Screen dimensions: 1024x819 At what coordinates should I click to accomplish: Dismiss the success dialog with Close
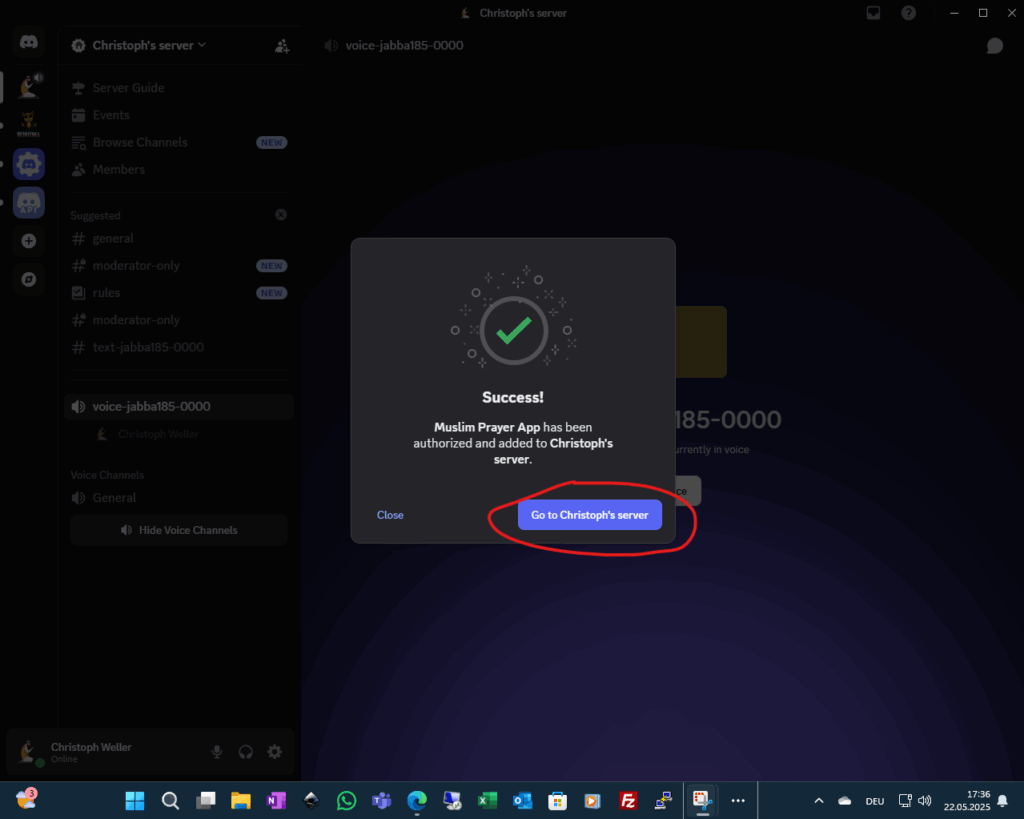pos(390,515)
